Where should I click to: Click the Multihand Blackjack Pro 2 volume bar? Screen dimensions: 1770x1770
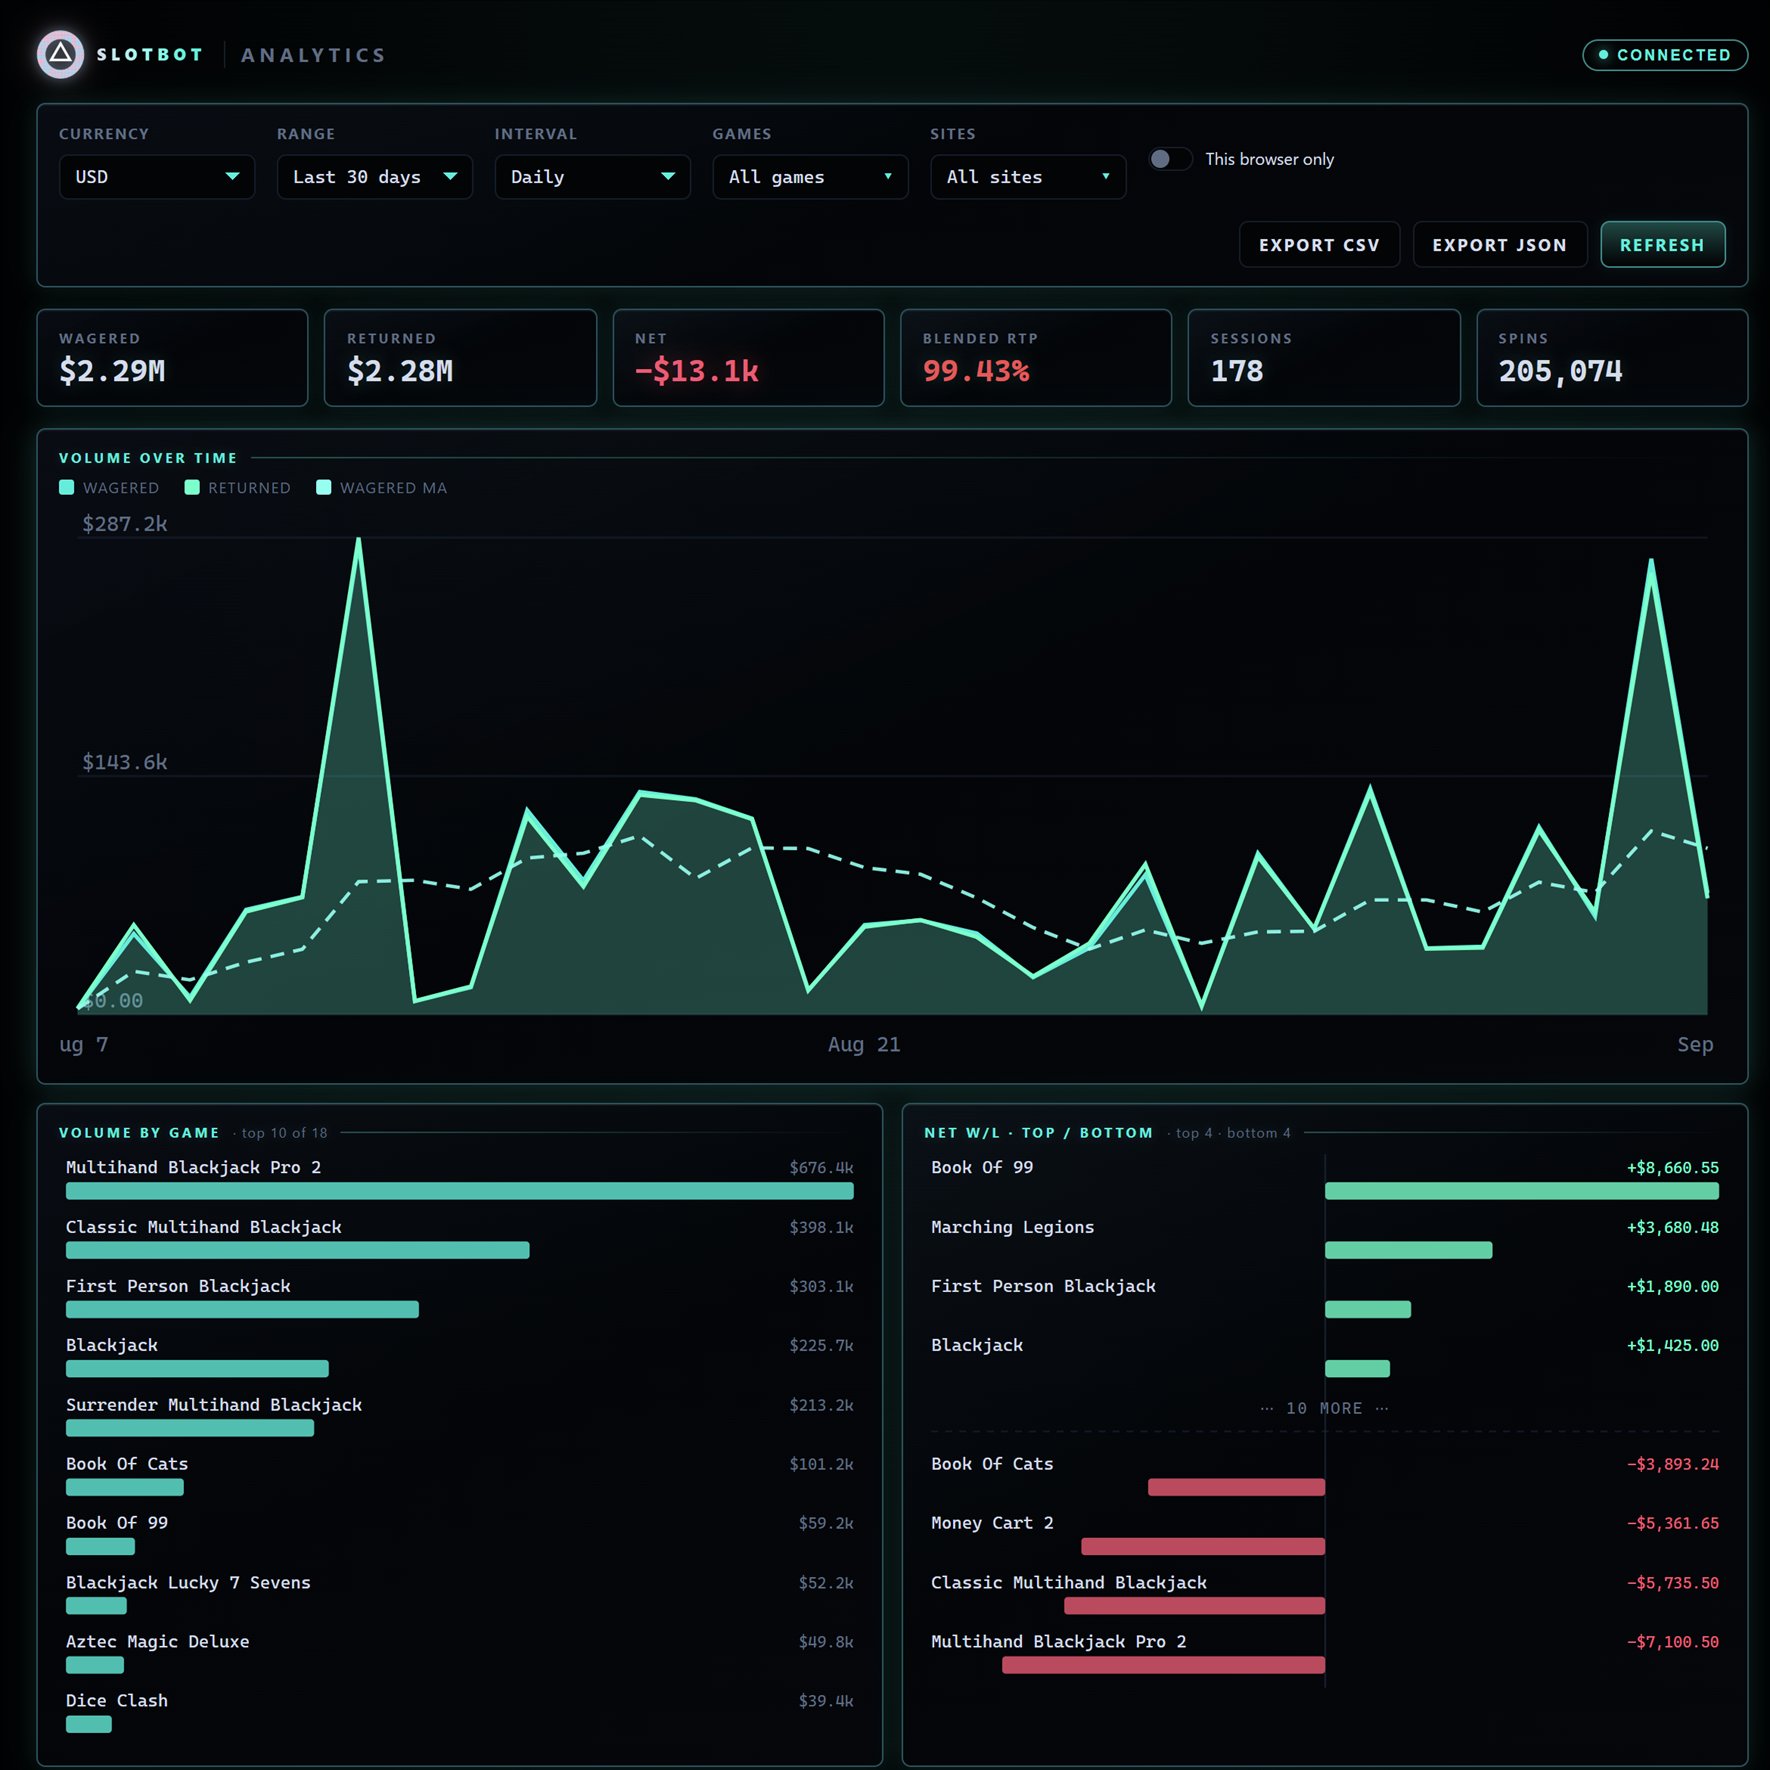click(x=460, y=1191)
